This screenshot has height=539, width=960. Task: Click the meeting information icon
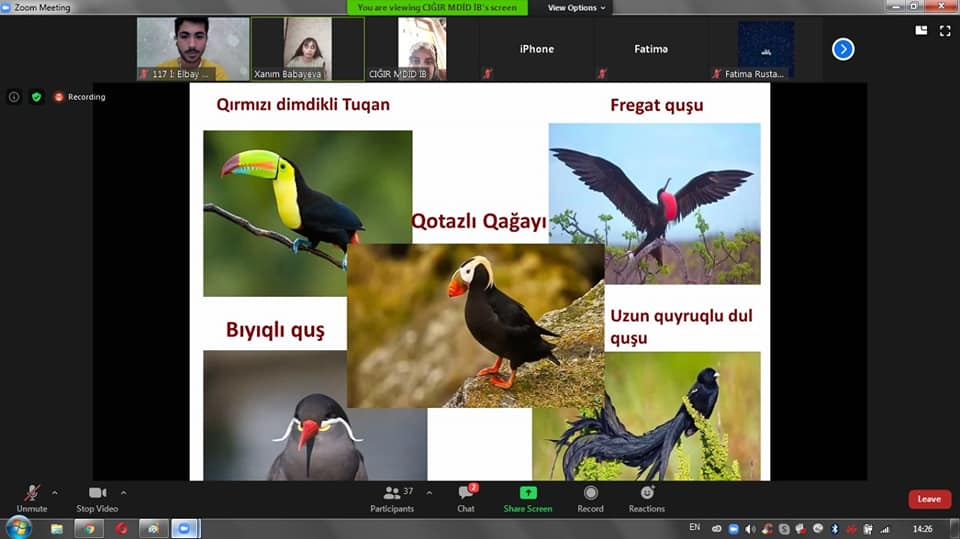14,97
